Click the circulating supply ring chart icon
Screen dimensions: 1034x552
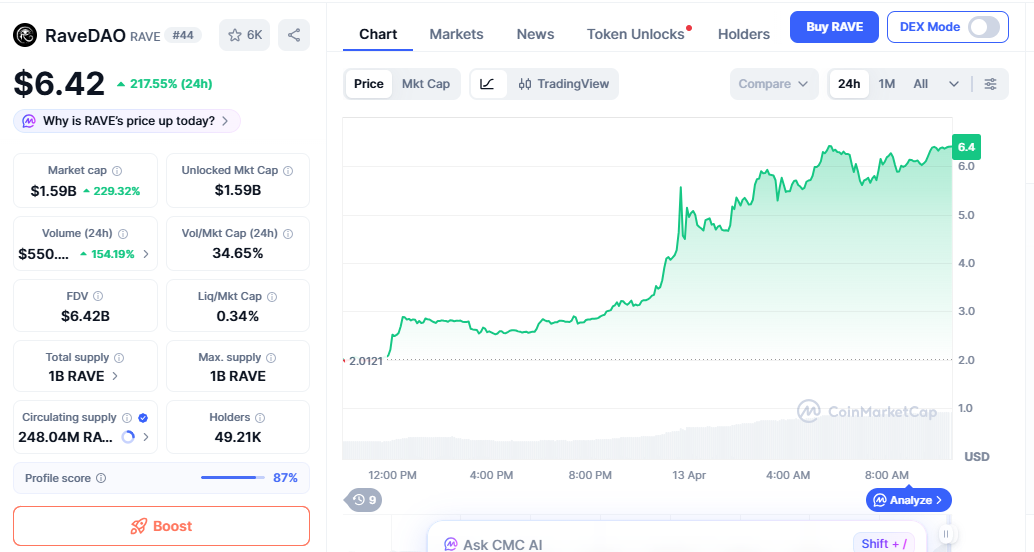click(129, 437)
